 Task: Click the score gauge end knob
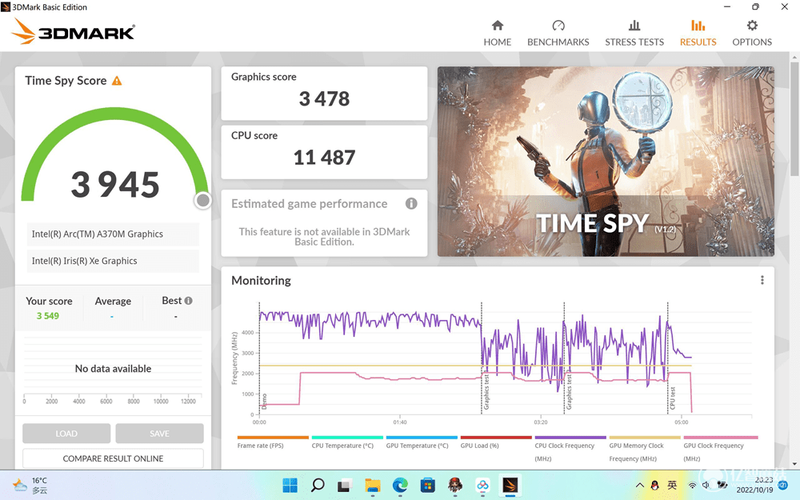(203, 201)
